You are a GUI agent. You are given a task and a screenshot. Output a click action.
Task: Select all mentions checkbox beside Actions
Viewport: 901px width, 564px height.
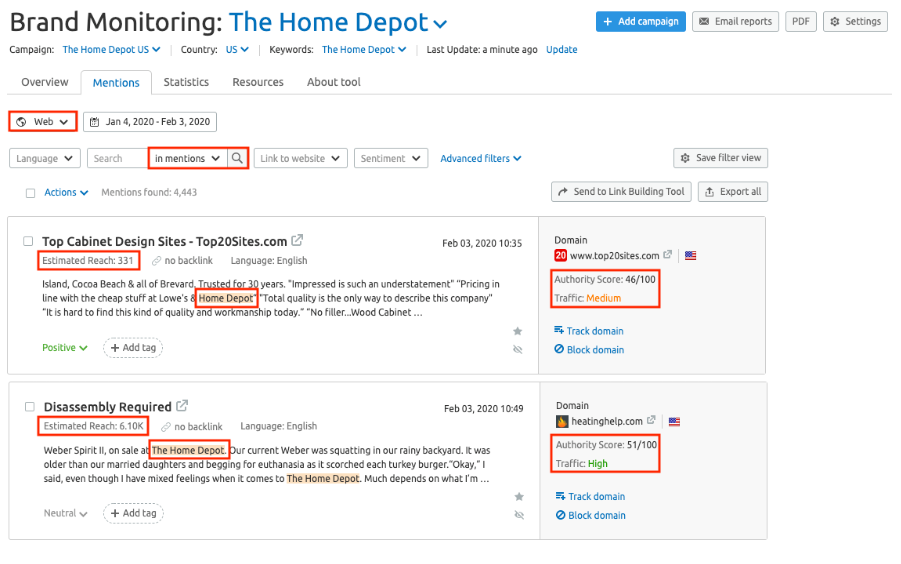[x=30, y=193]
